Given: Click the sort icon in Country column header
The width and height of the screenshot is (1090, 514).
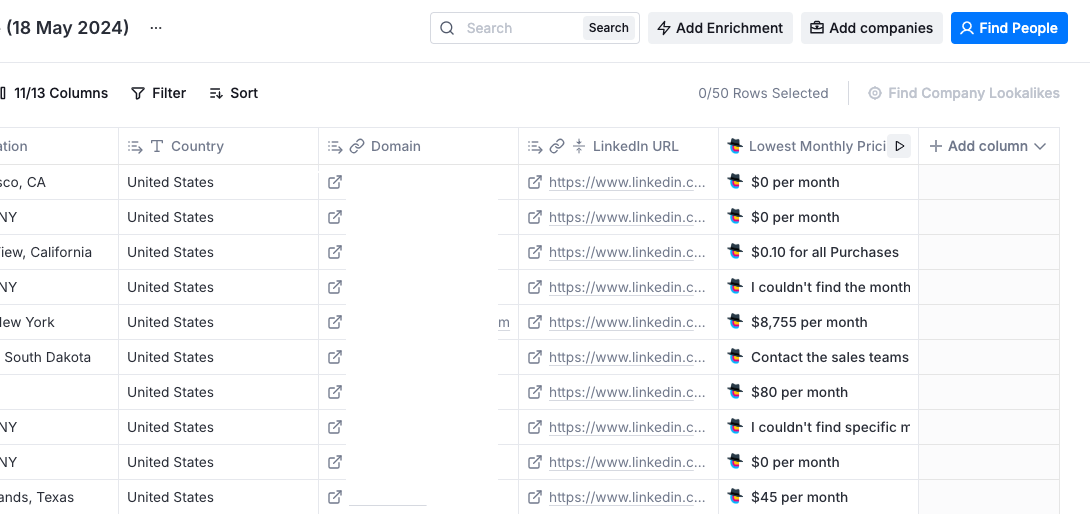Looking at the screenshot, I should click(135, 146).
